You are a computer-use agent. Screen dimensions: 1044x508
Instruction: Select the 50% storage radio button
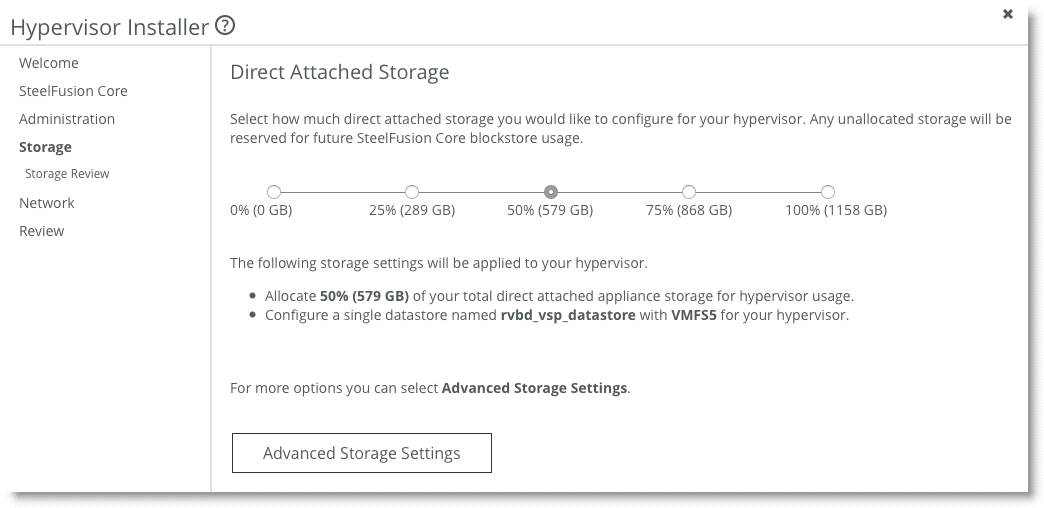click(551, 192)
